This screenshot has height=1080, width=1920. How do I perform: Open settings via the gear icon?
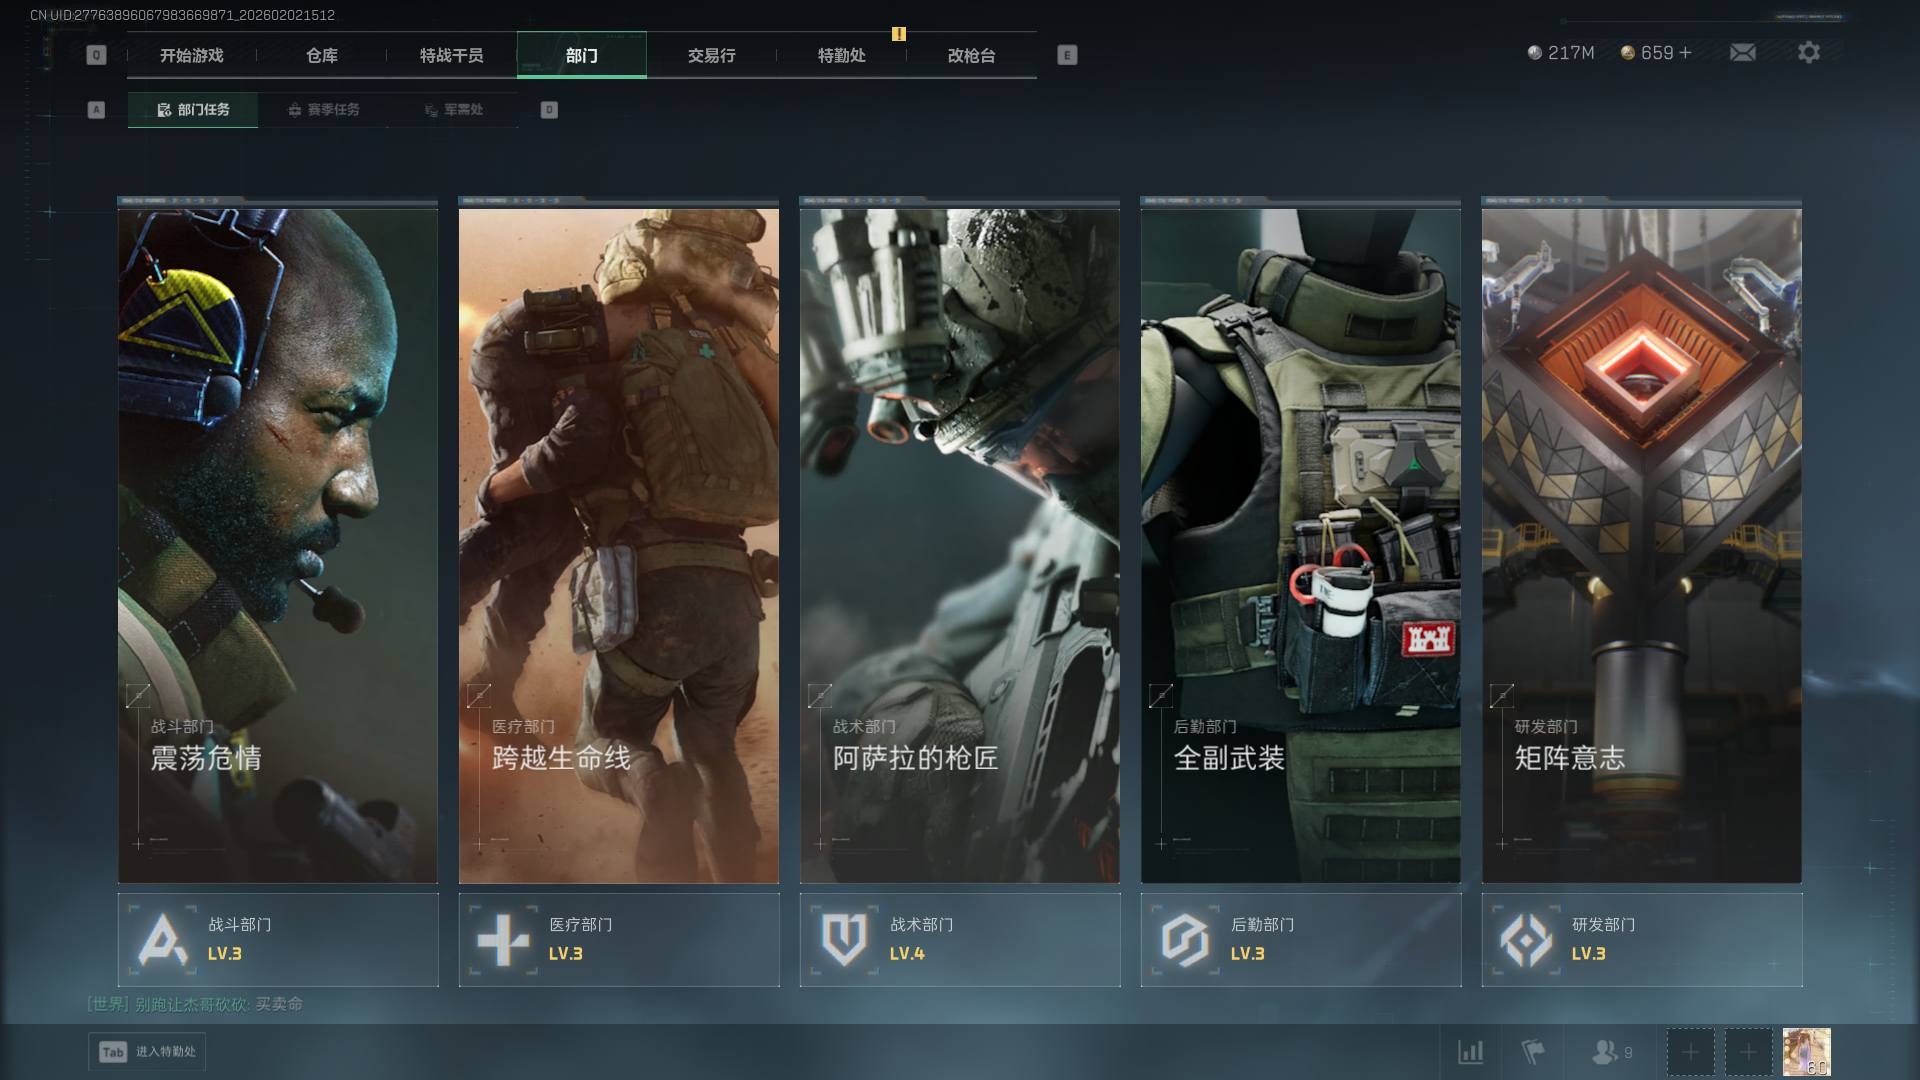click(1808, 52)
